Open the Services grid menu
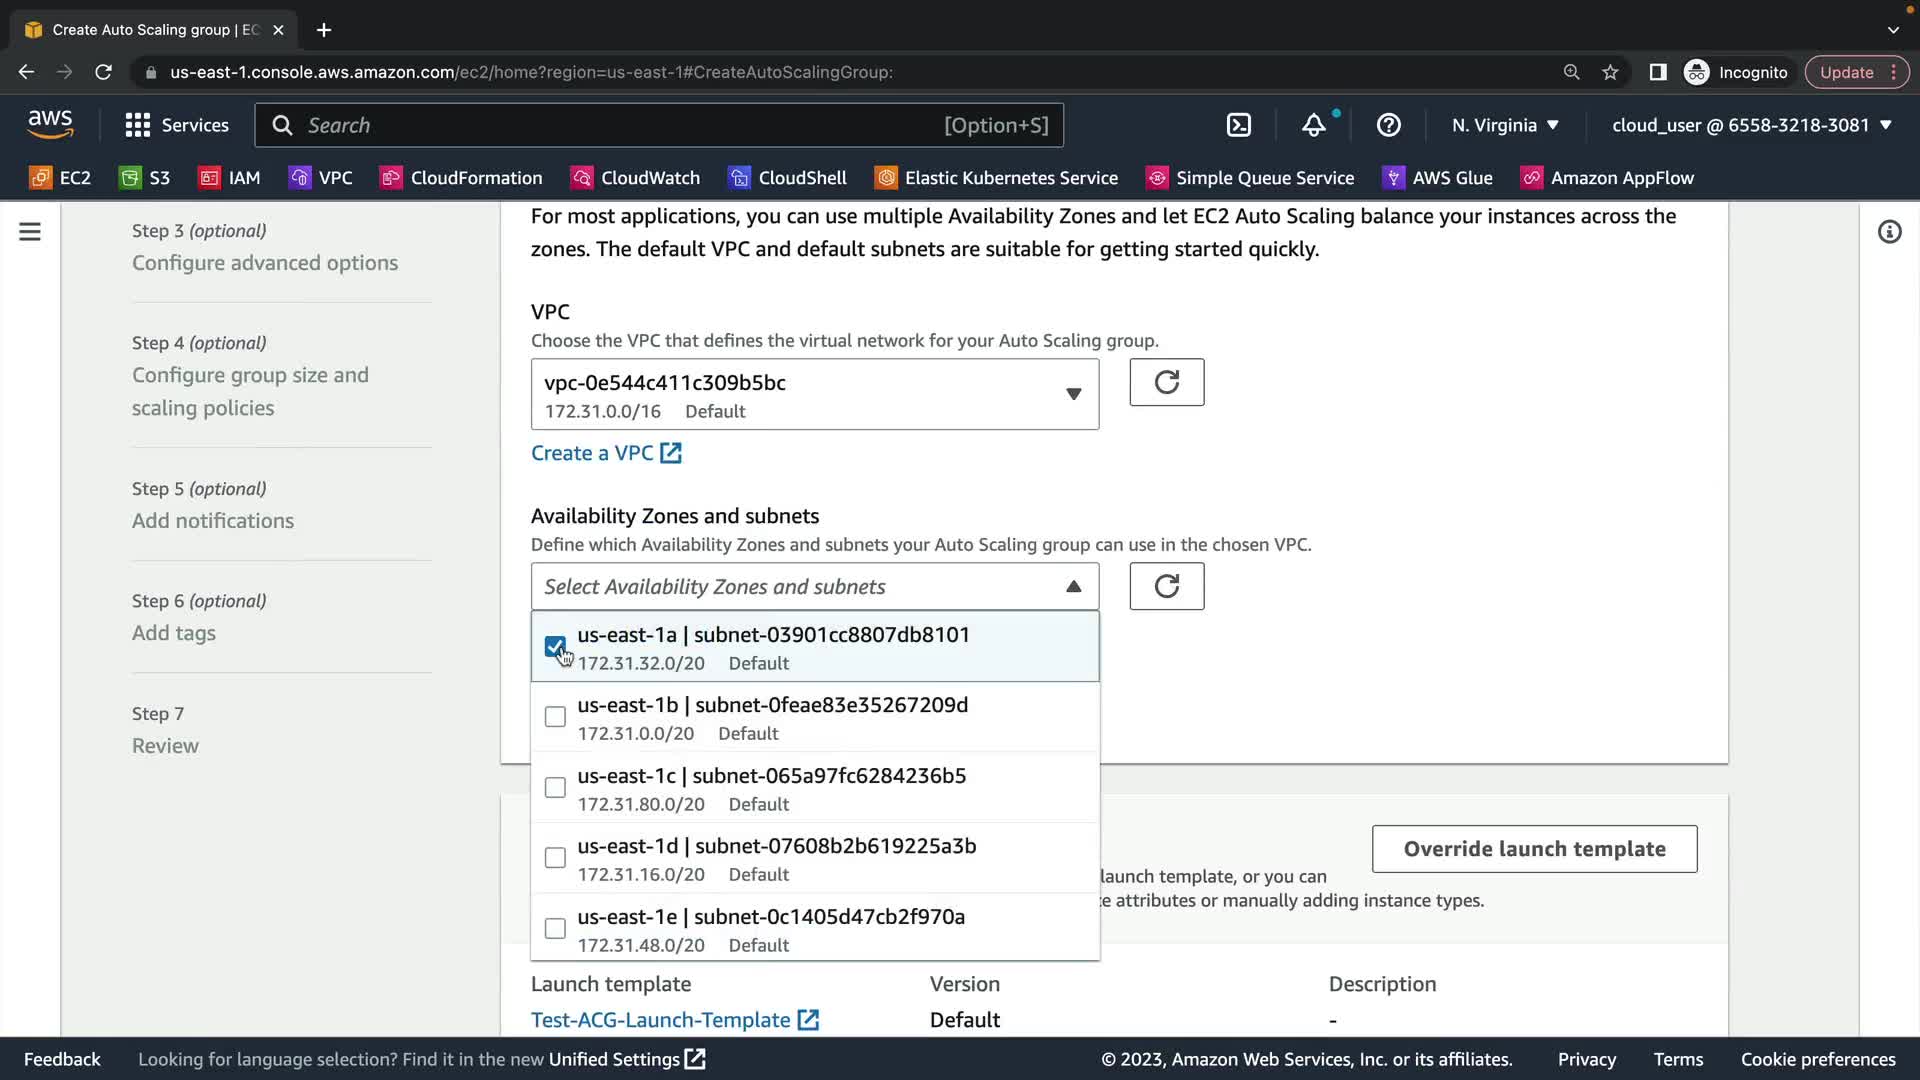The width and height of the screenshot is (1920, 1080). (177, 125)
